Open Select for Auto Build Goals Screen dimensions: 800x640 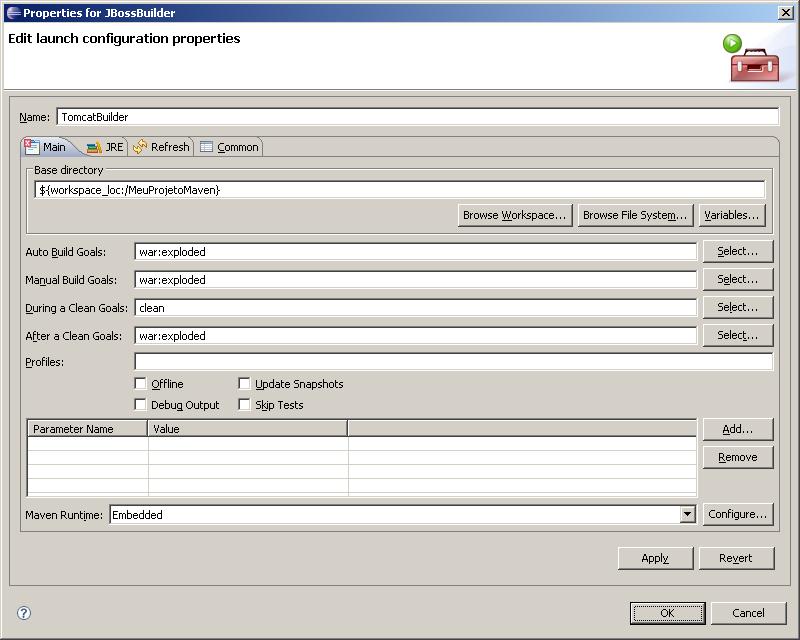pyautogui.click(x=738, y=251)
